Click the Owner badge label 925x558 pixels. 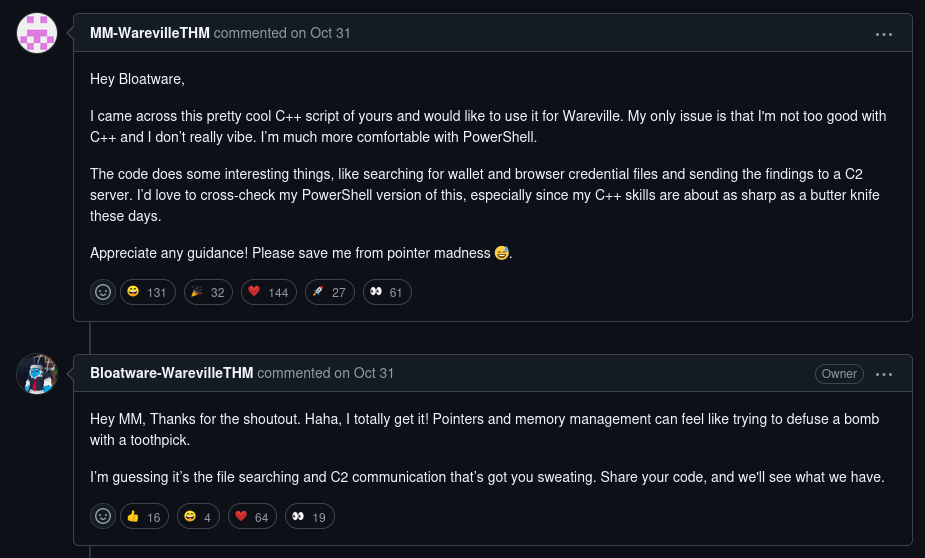click(x=839, y=374)
